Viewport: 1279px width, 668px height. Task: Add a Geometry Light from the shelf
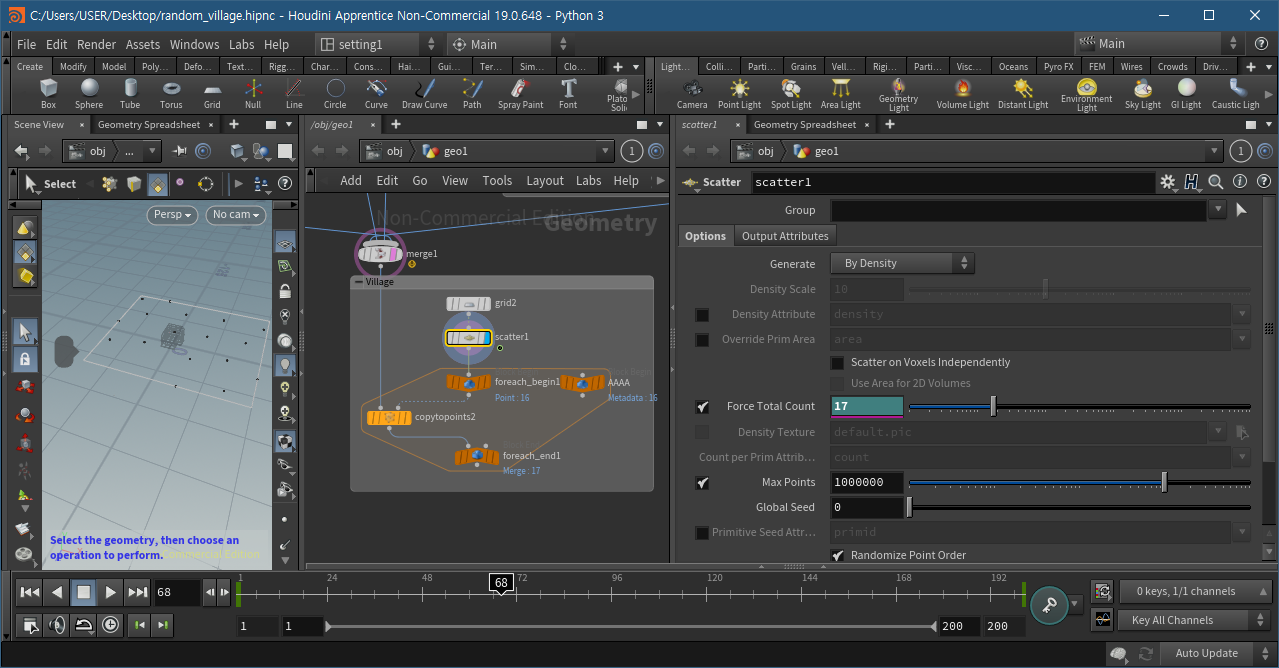(x=898, y=95)
